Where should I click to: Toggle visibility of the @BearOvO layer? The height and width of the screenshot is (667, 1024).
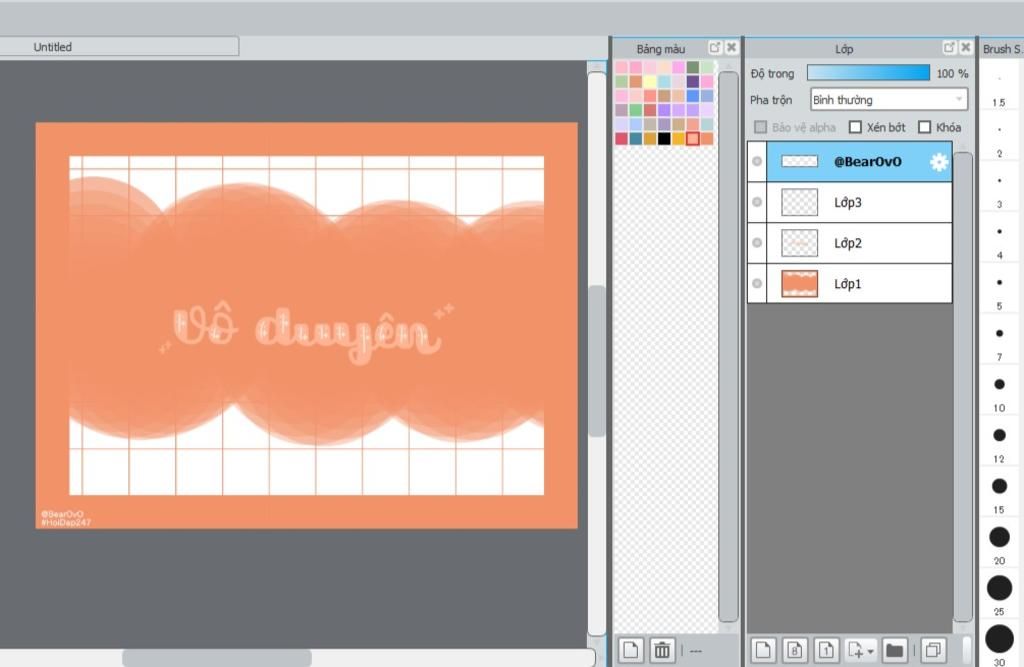click(x=757, y=161)
